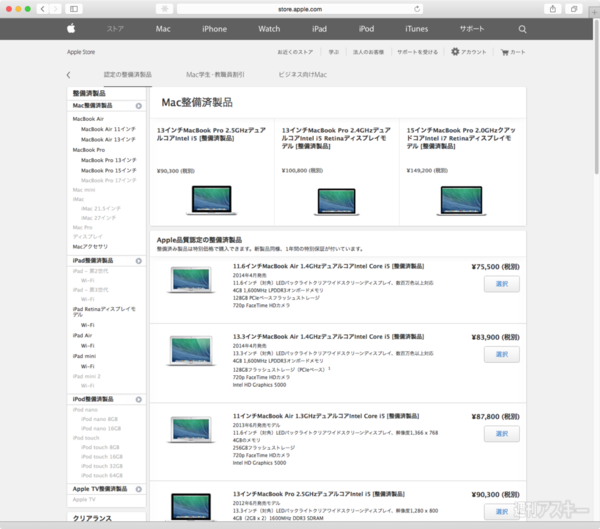
Task: Click the store.apple.com address field
Action: coord(300,9)
